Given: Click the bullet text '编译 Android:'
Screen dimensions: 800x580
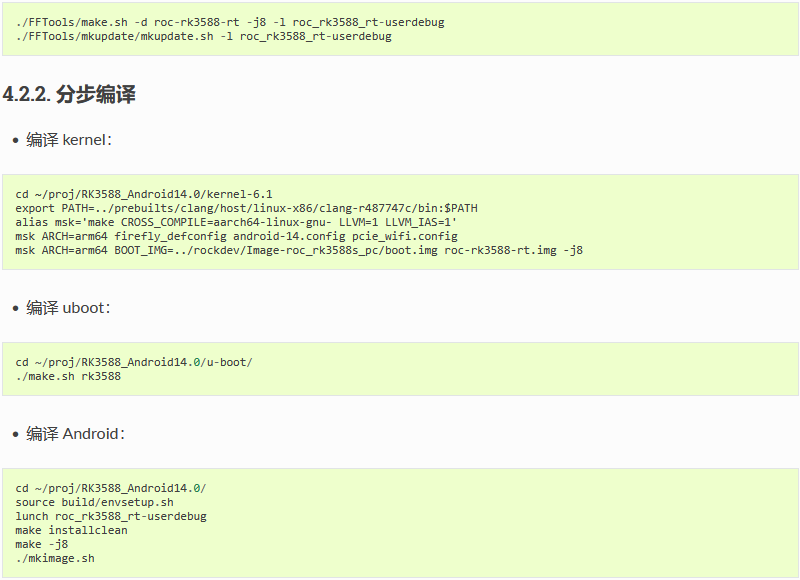Looking at the screenshot, I should click(76, 434).
